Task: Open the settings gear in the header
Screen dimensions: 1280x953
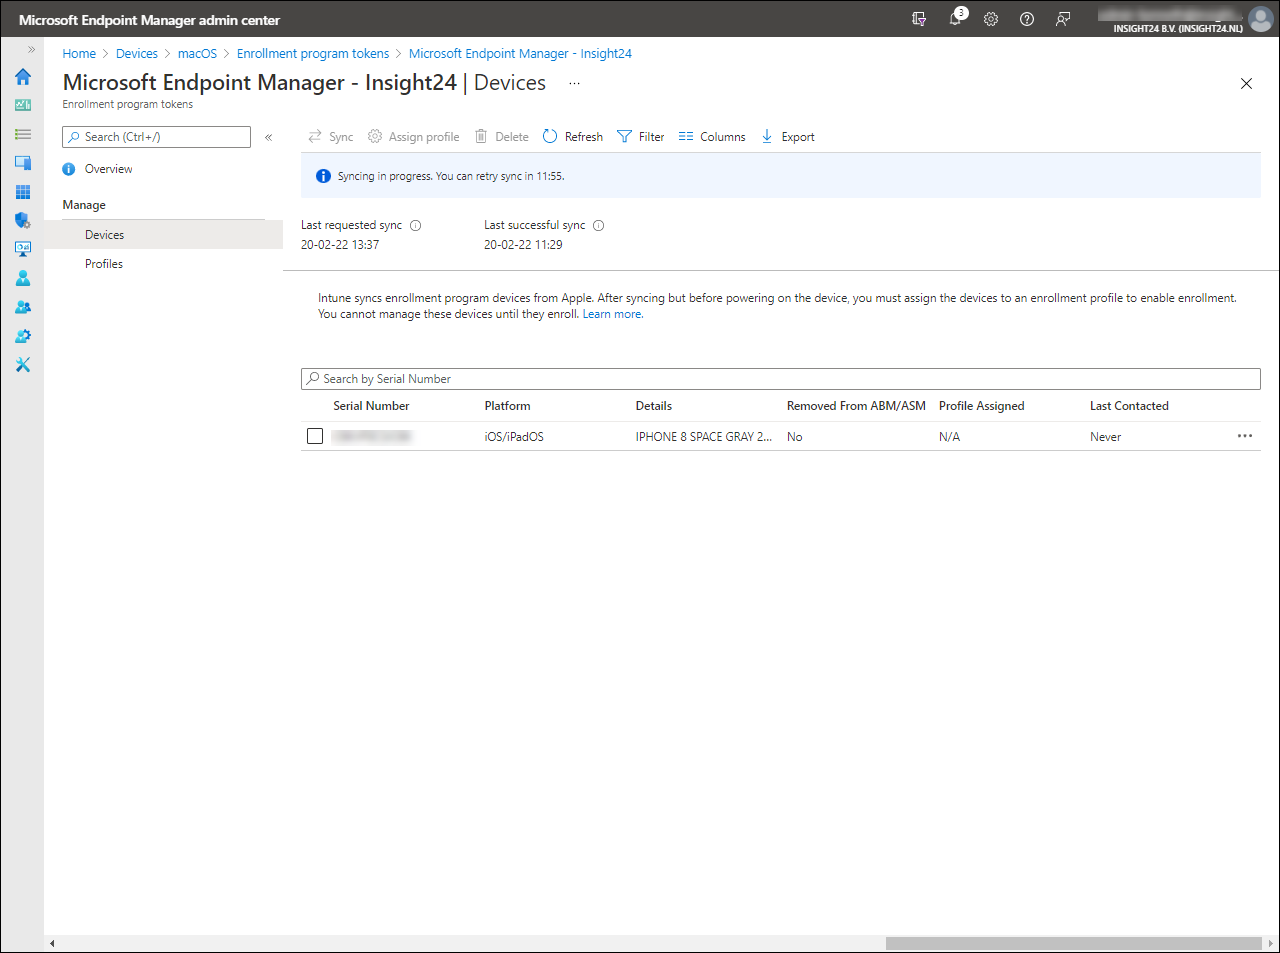Action: point(991,19)
